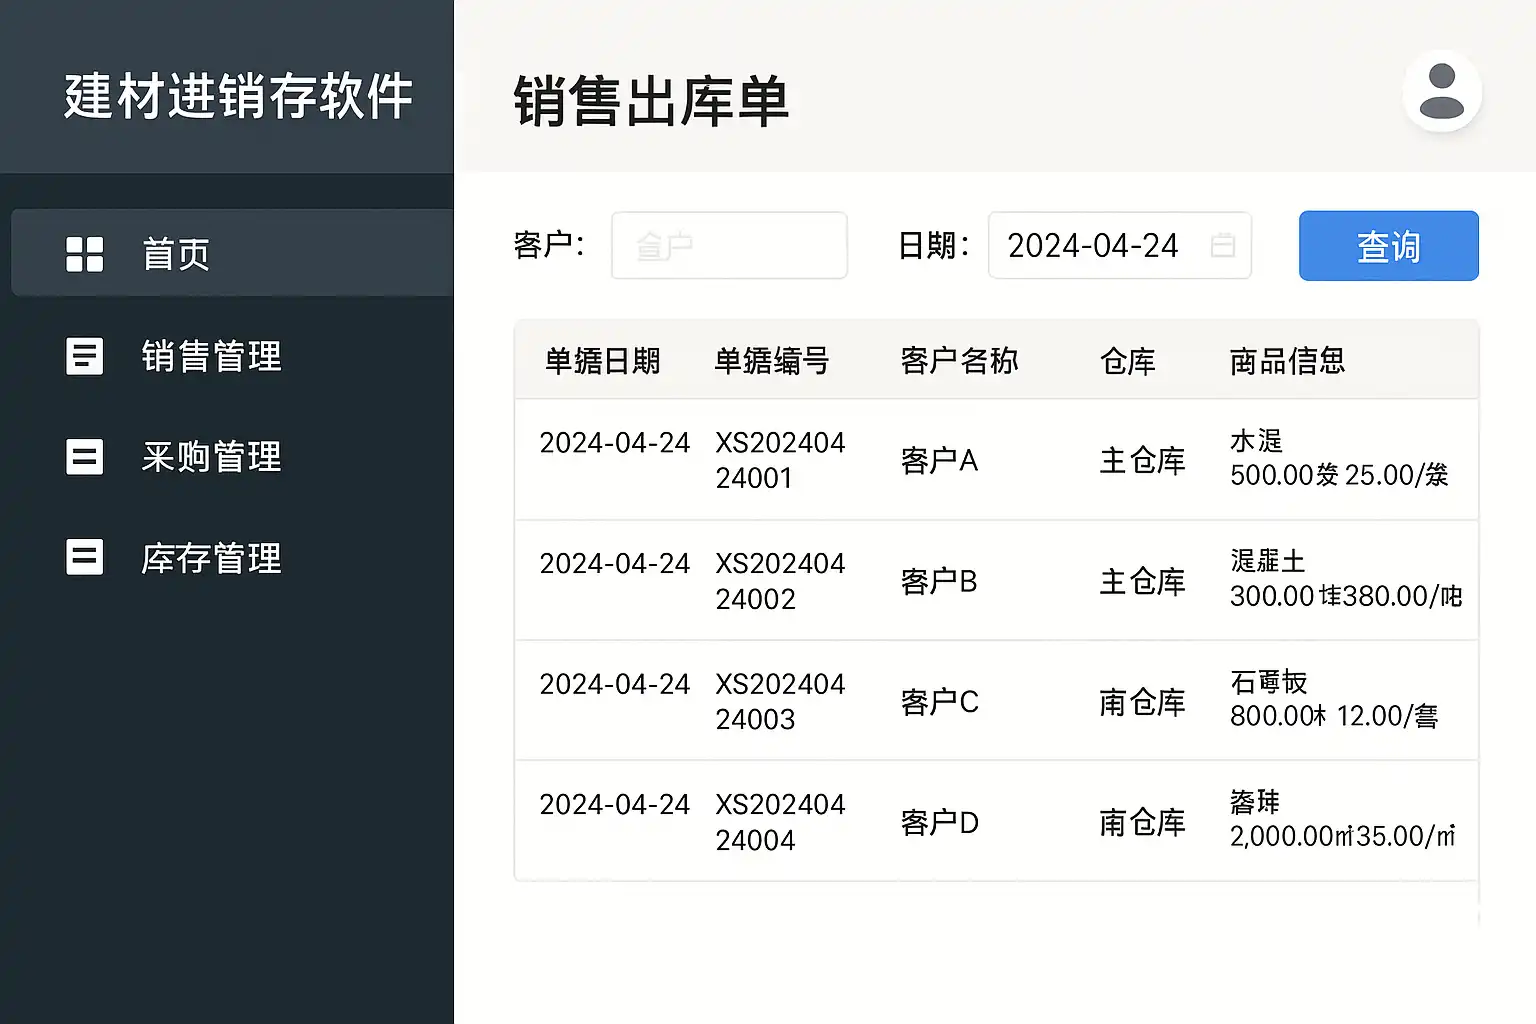Click the 销售出库单 page title
The image size is (1536, 1024).
[x=651, y=101]
